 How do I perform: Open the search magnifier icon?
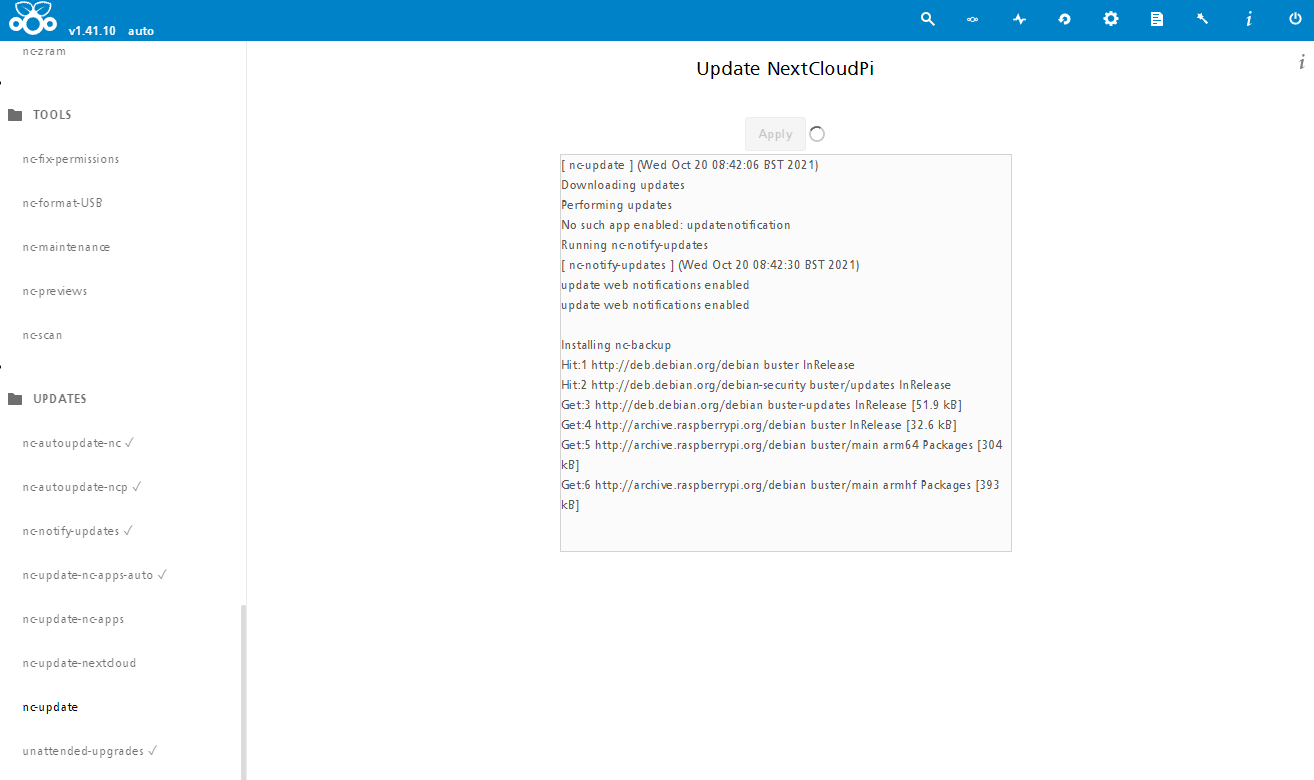[928, 19]
